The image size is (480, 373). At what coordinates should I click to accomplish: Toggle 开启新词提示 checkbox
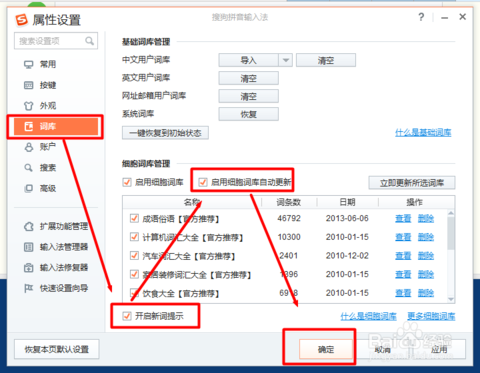[x=127, y=316]
